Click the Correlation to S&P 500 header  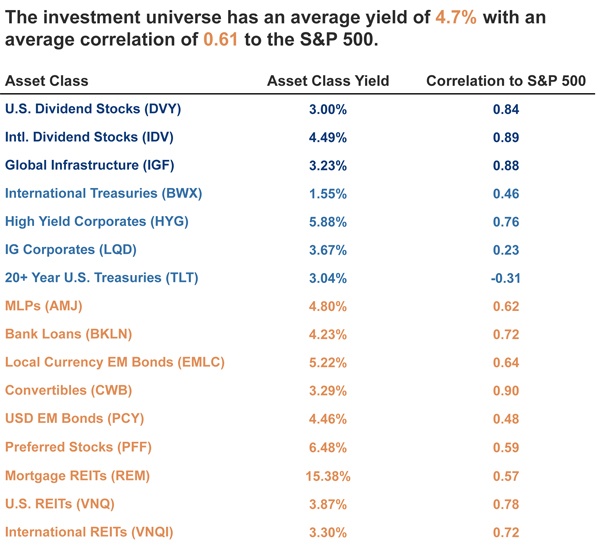coord(506,81)
